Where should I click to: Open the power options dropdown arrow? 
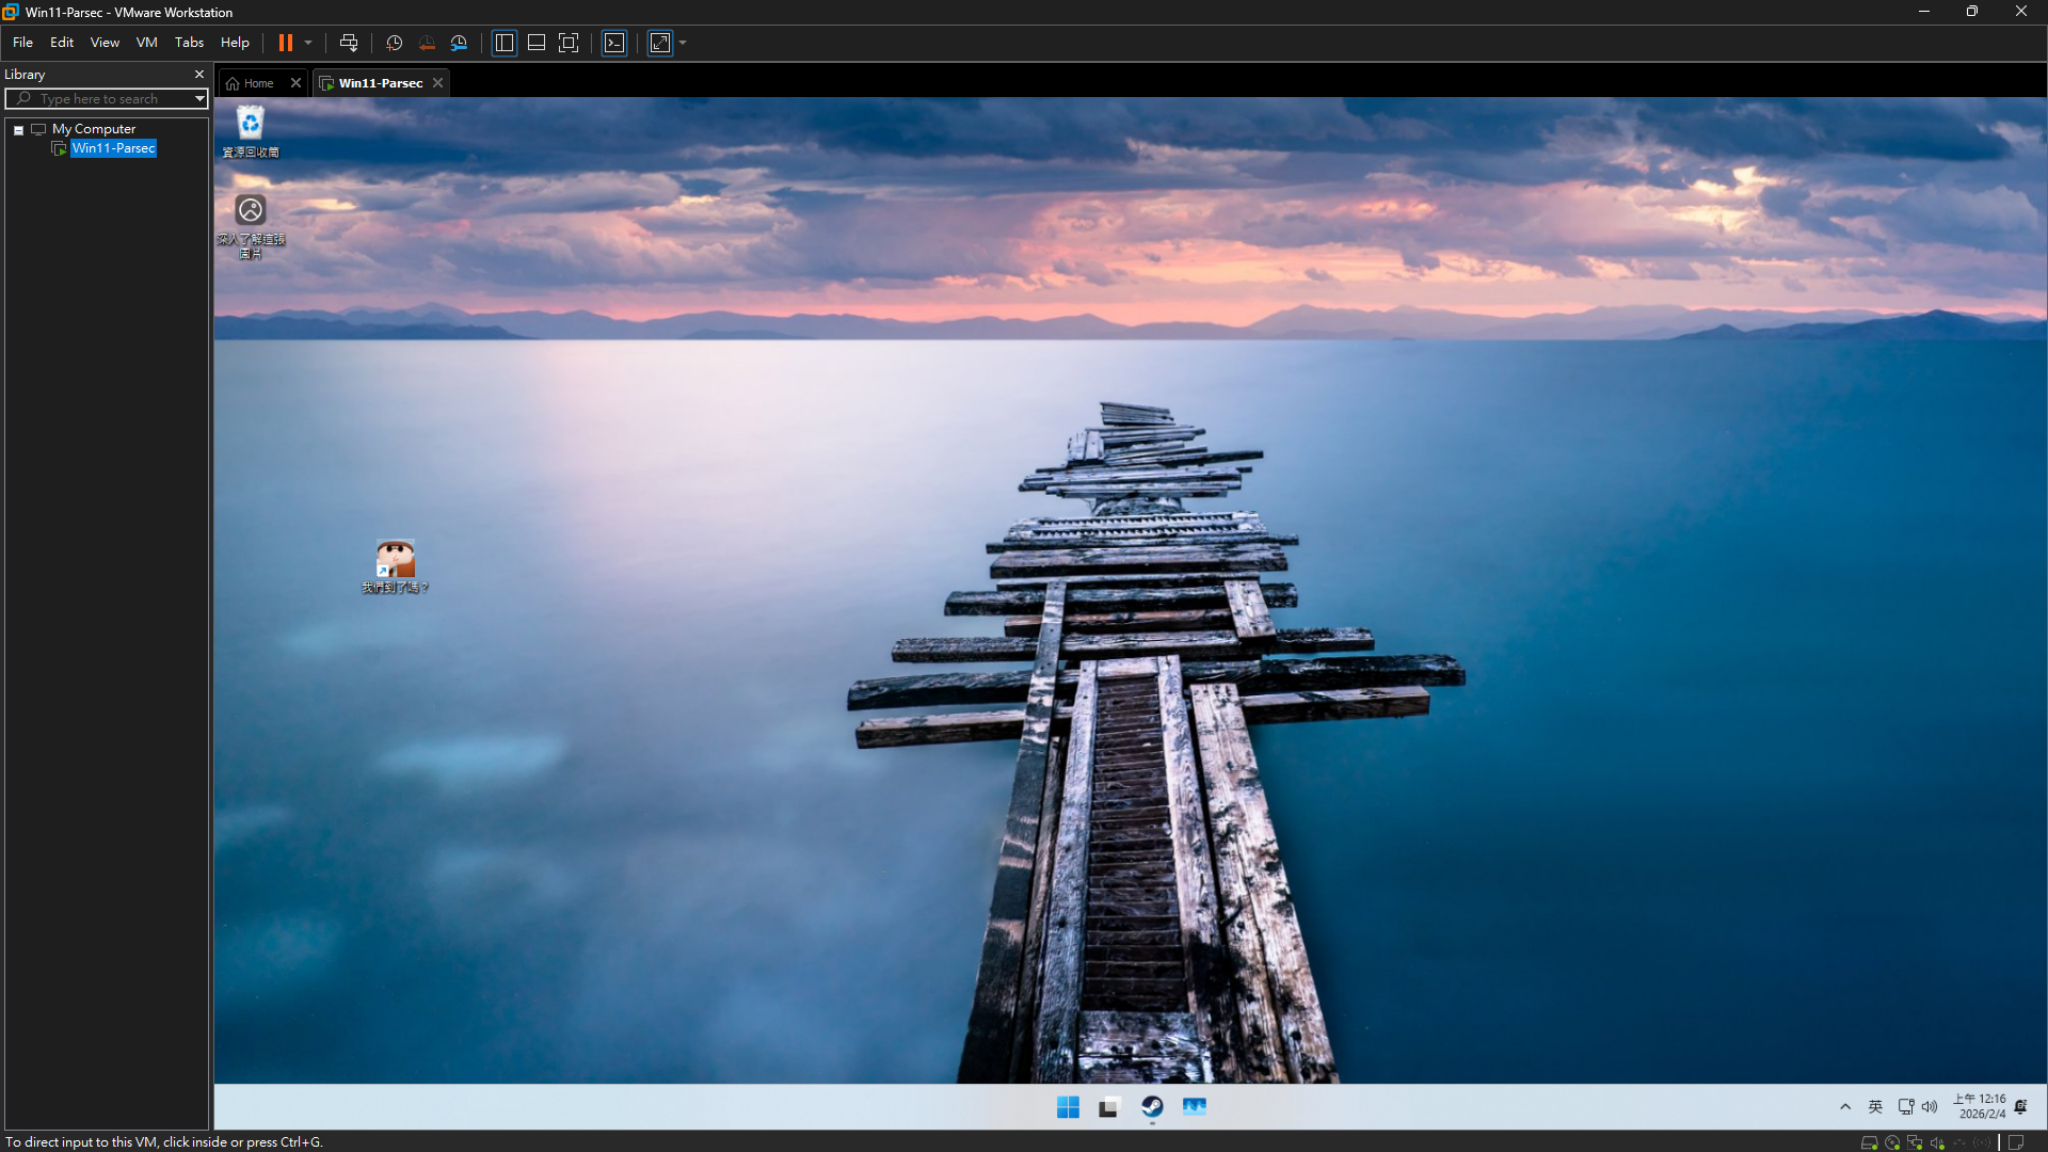click(308, 43)
